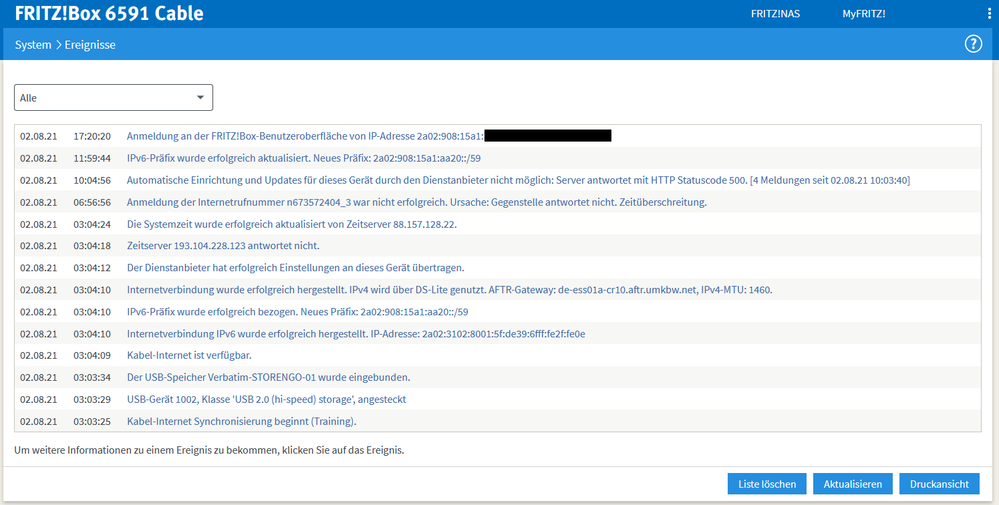This screenshot has height=505, width=999.
Task: Click Ereignisse in the breadcrumb
Action: click(x=90, y=45)
